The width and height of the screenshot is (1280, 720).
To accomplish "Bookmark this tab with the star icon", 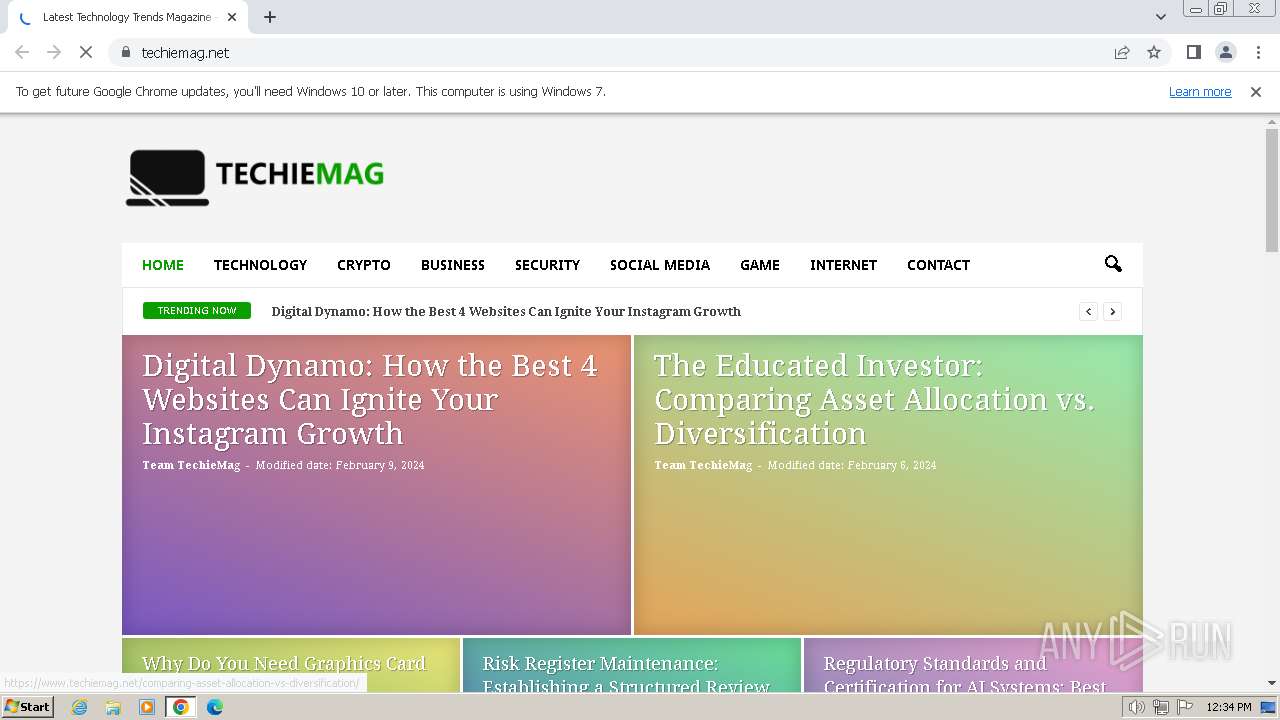I will pyautogui.click(x=1154, y=52).
